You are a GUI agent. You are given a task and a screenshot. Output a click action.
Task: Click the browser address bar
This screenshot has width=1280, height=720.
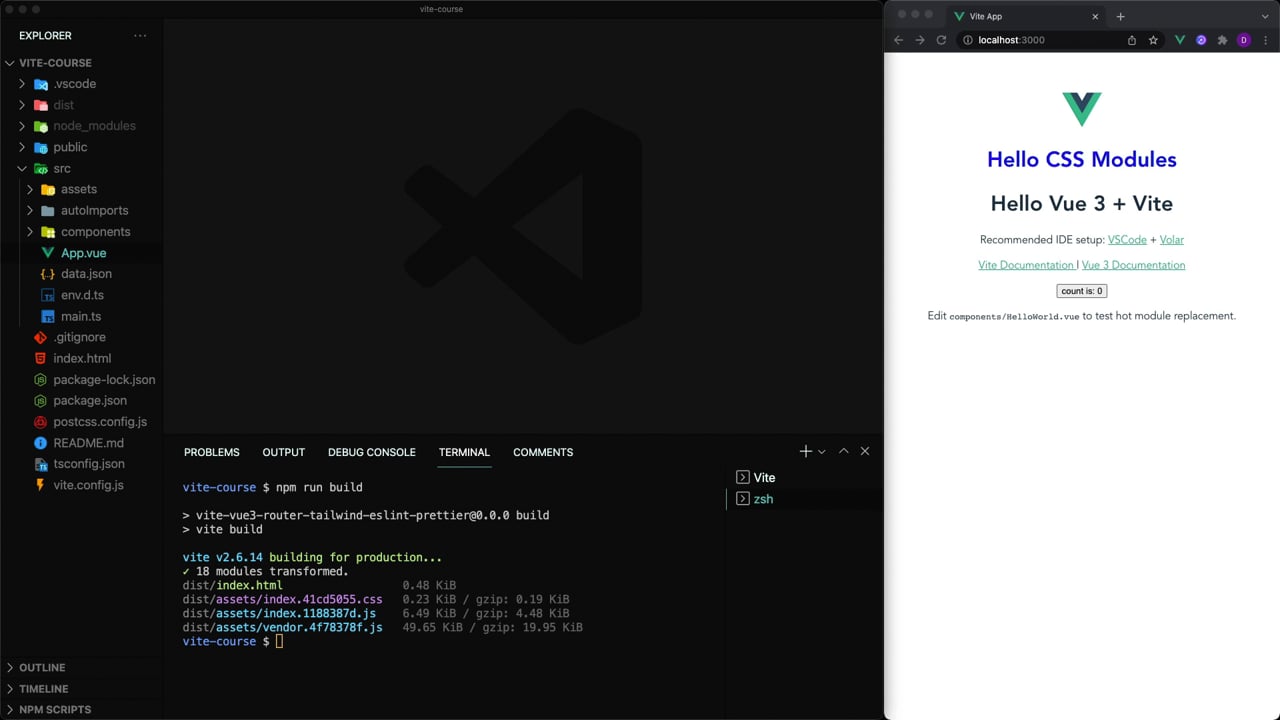click(1040, 40)
